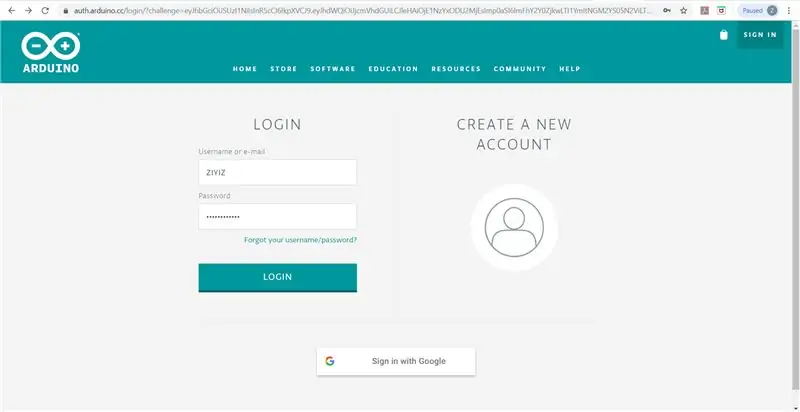Click the browser forward arrow
The height and width of the screenshot is (412, 800).
[28, 10]
